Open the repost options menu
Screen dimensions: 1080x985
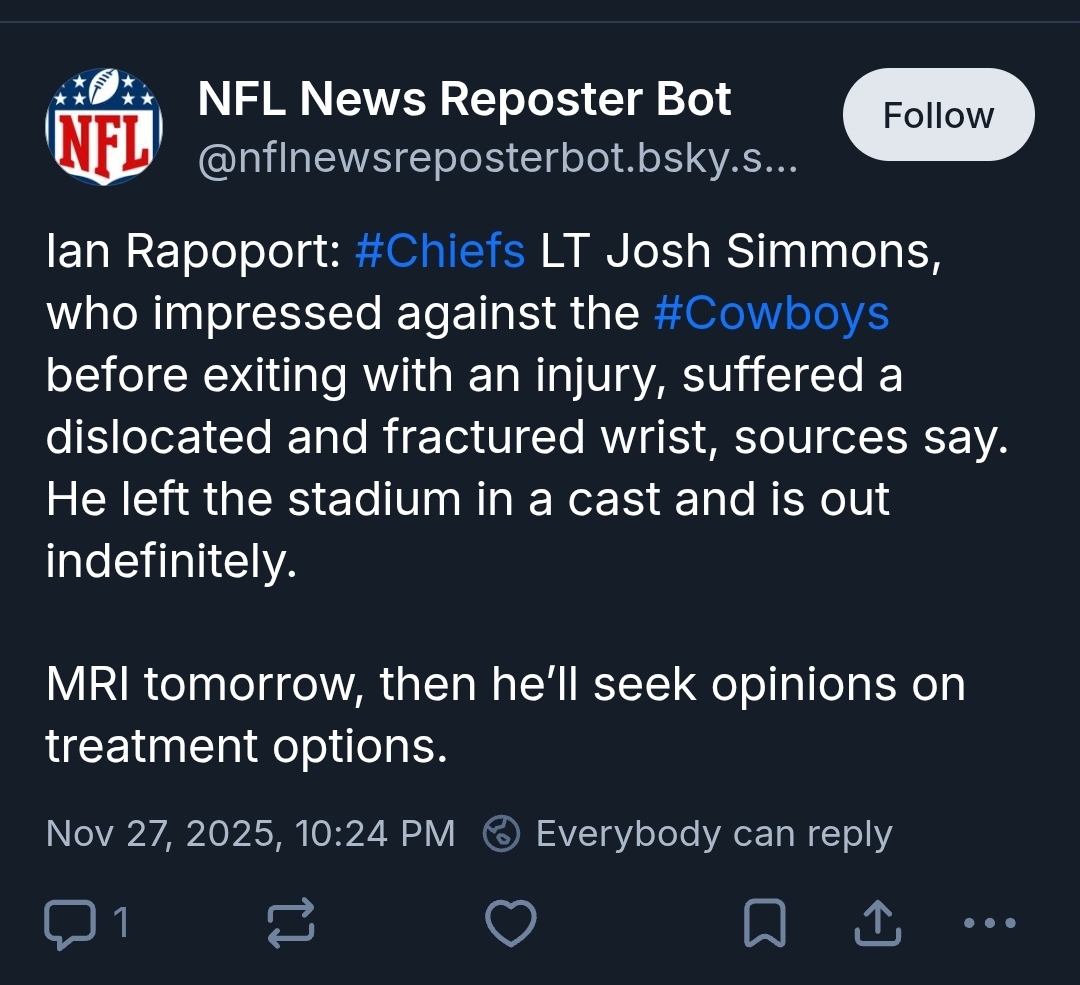click(x=292, y=922)
